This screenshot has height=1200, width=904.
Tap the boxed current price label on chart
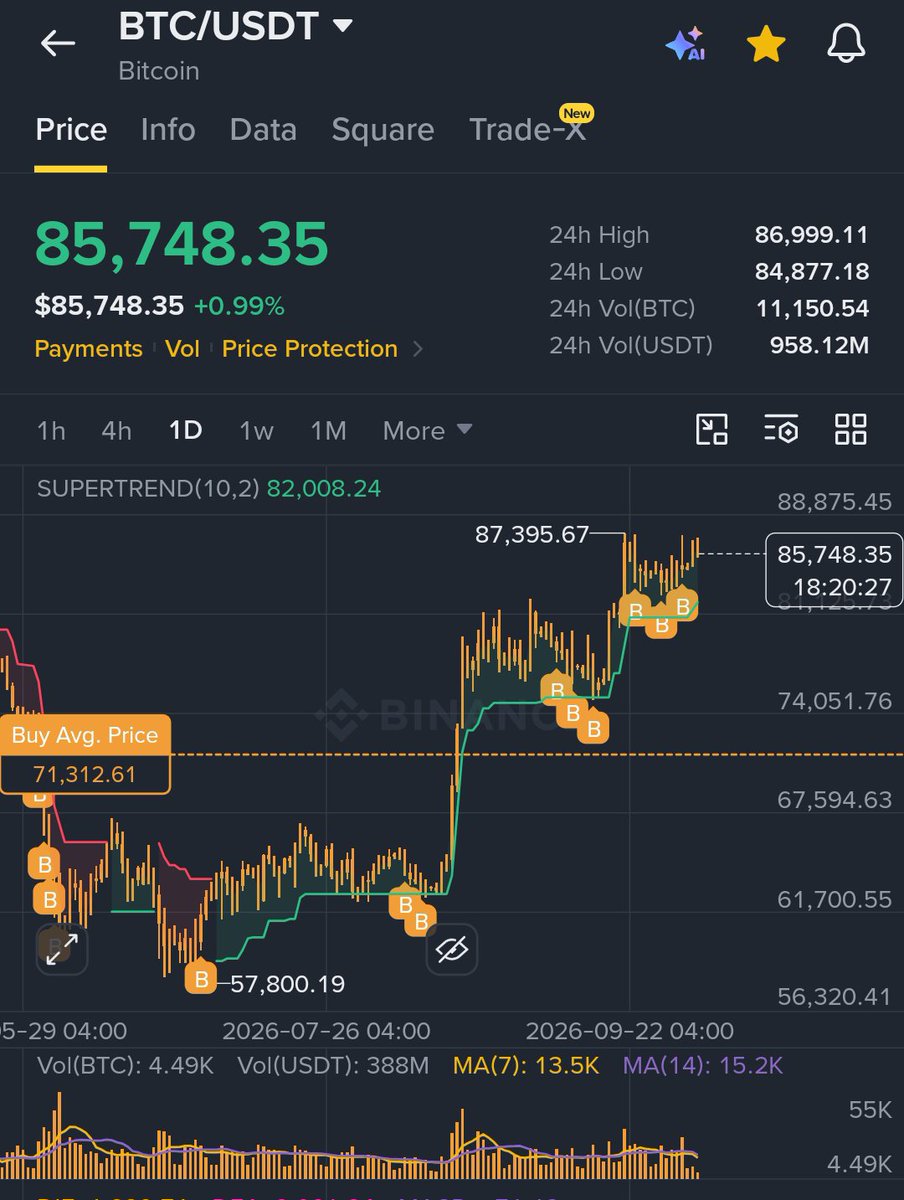[x=835, y=570]
